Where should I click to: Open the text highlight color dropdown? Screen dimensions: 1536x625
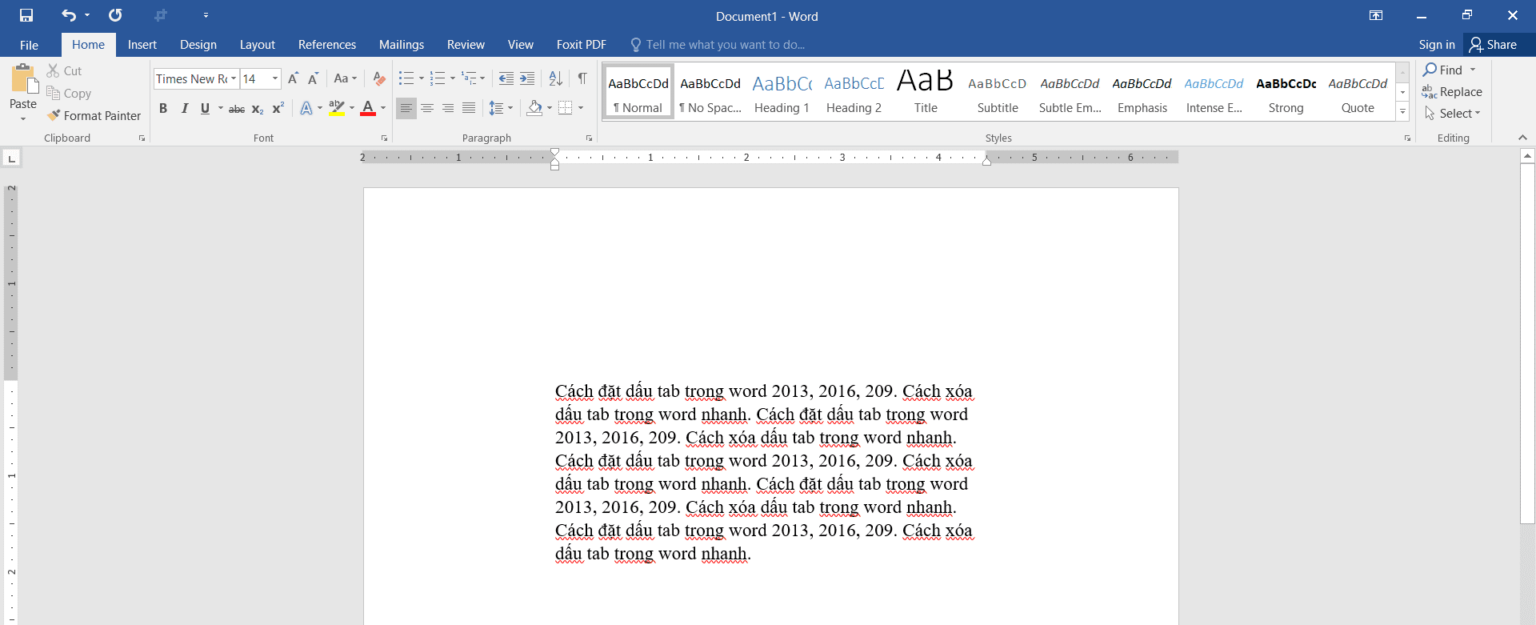click(x=350, y=108)
